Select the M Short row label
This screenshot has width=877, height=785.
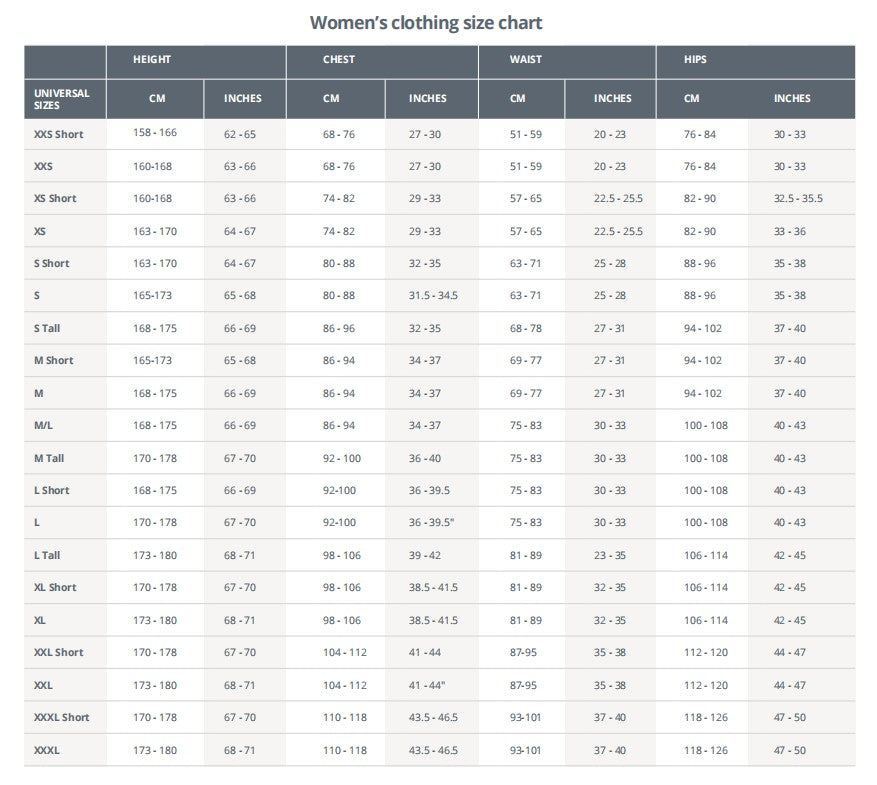(x=54, y=360)
